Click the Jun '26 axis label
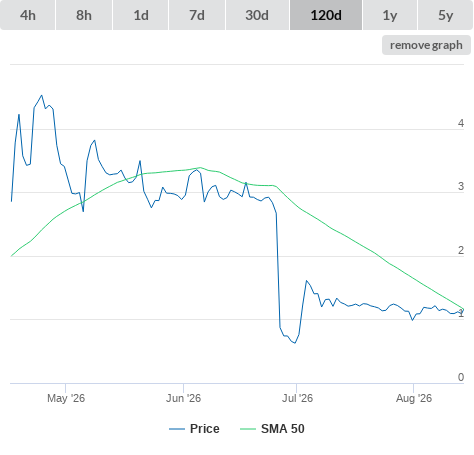This screenshot has height=455, width=474. pyautogui.click(x=183, y=398)
